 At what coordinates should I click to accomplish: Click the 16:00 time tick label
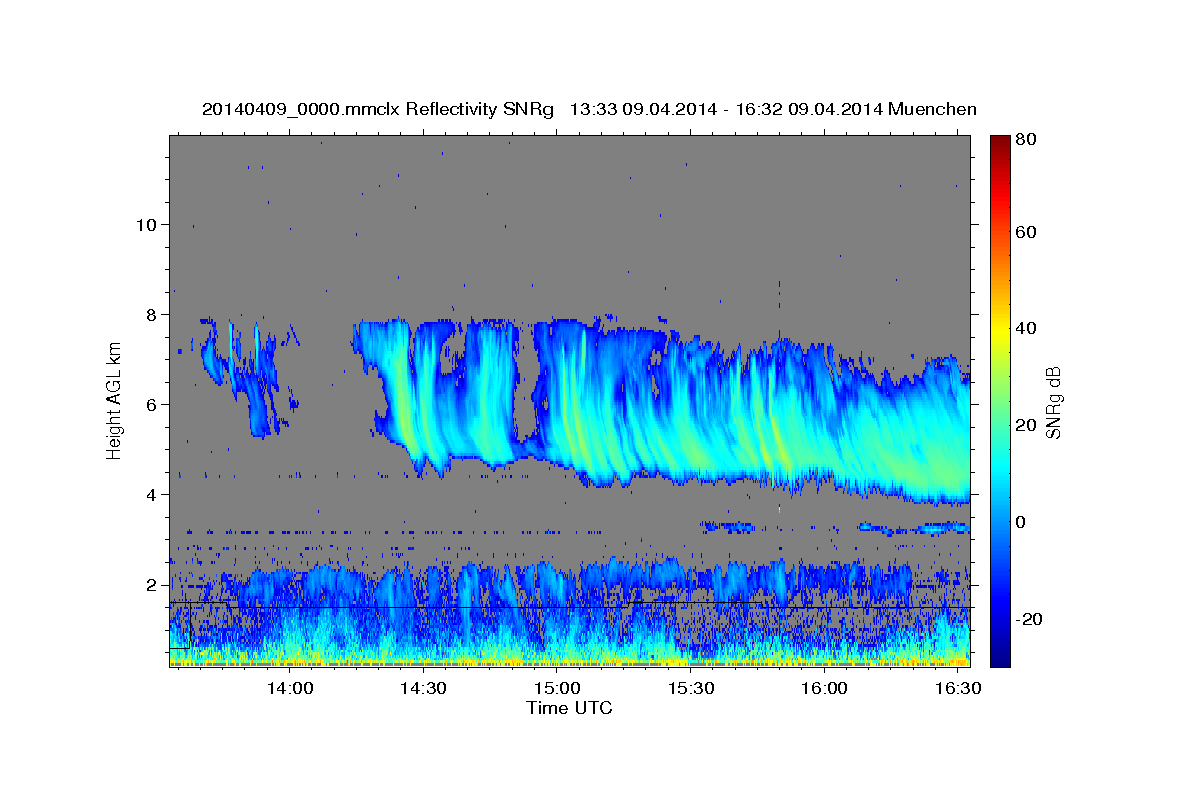(824, 689)
